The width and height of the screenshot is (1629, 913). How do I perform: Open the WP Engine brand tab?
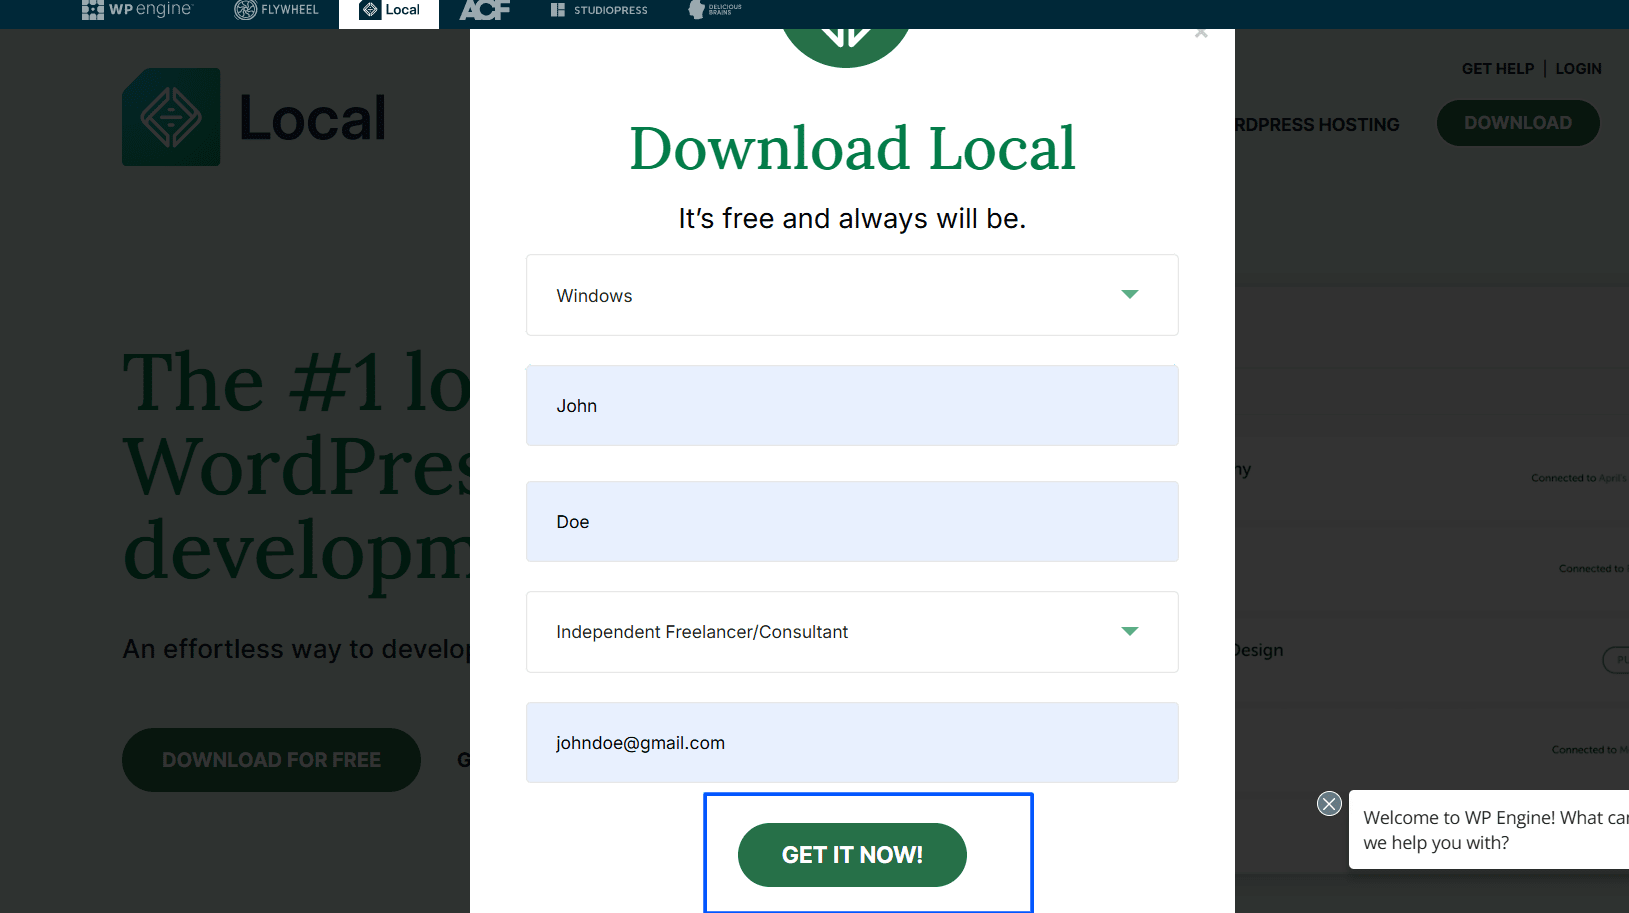pos(136,10)
